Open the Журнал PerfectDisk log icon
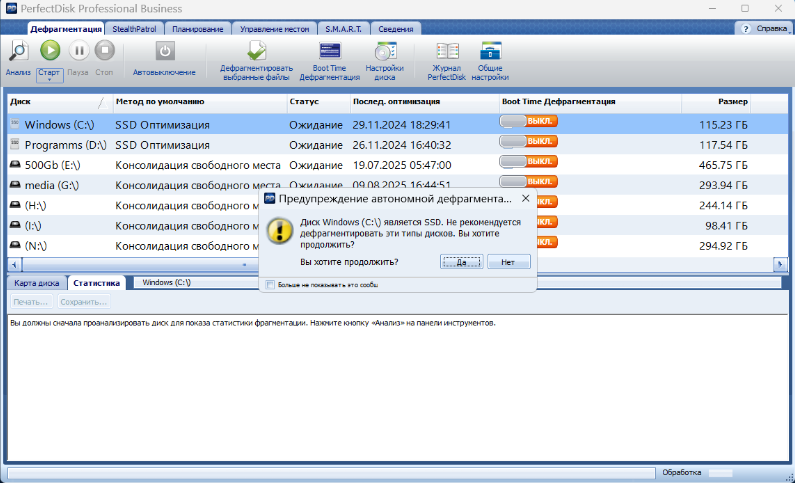Image resolution: width=795 pixels, height=483 pixels. click(447, 51)
